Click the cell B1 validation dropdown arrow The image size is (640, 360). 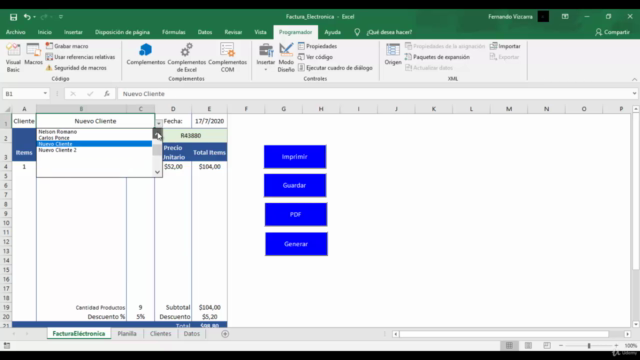point(158,123)
